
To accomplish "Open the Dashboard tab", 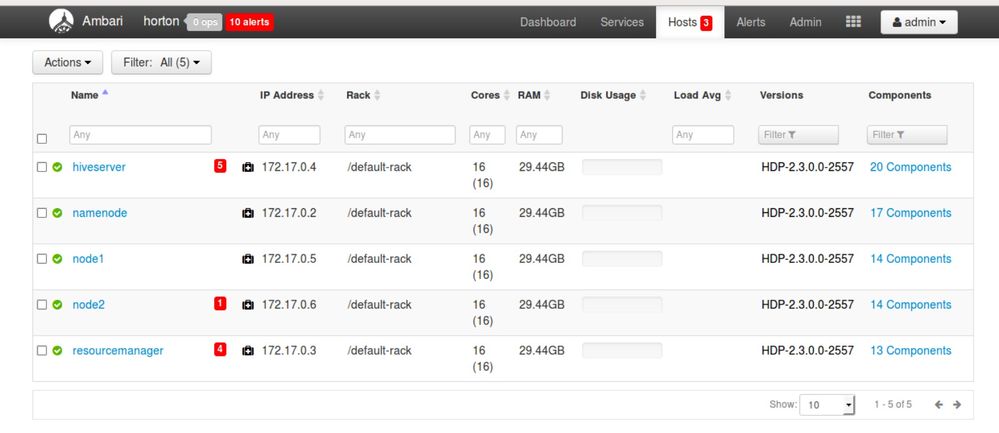I will point(548,22).
